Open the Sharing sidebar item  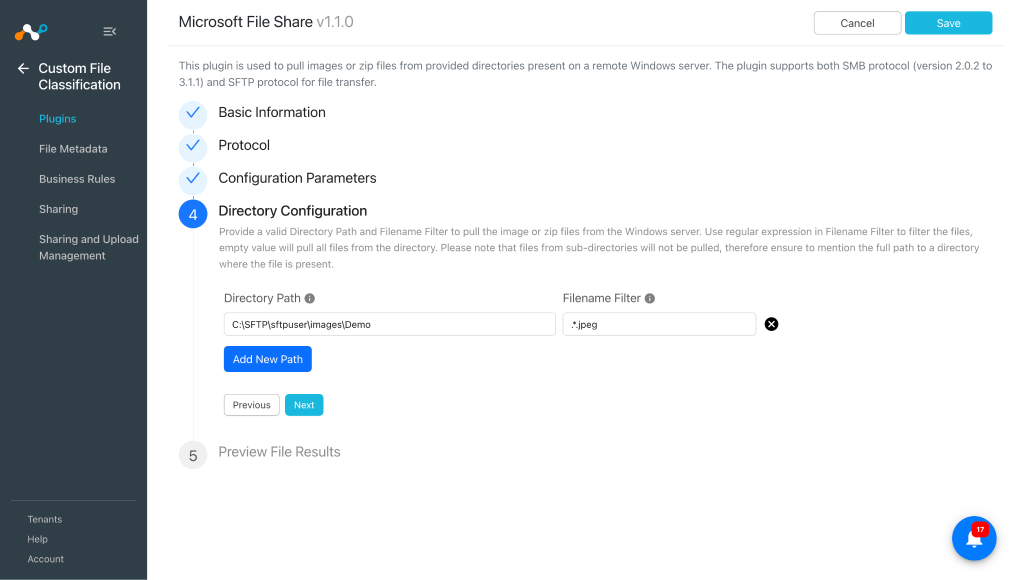pyautogui.click(x=58, y=209)
